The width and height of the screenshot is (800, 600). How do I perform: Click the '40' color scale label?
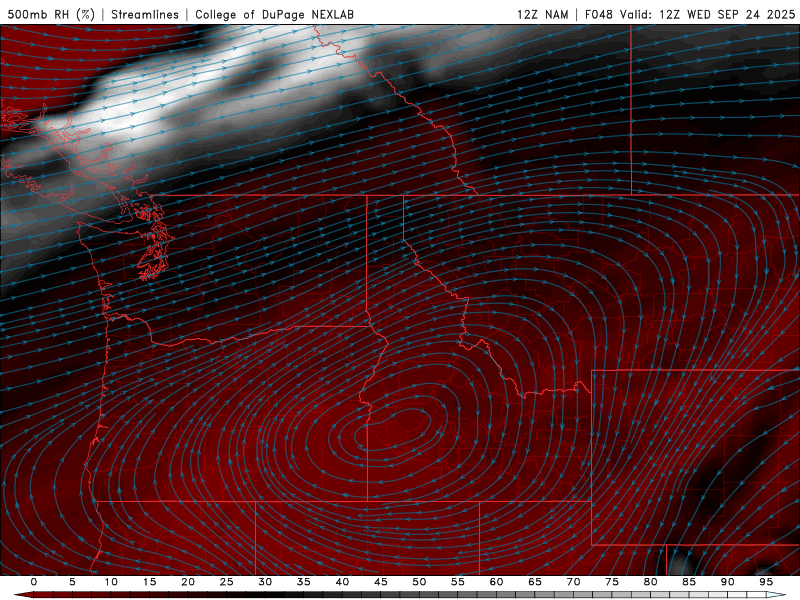tap(342, 582)
